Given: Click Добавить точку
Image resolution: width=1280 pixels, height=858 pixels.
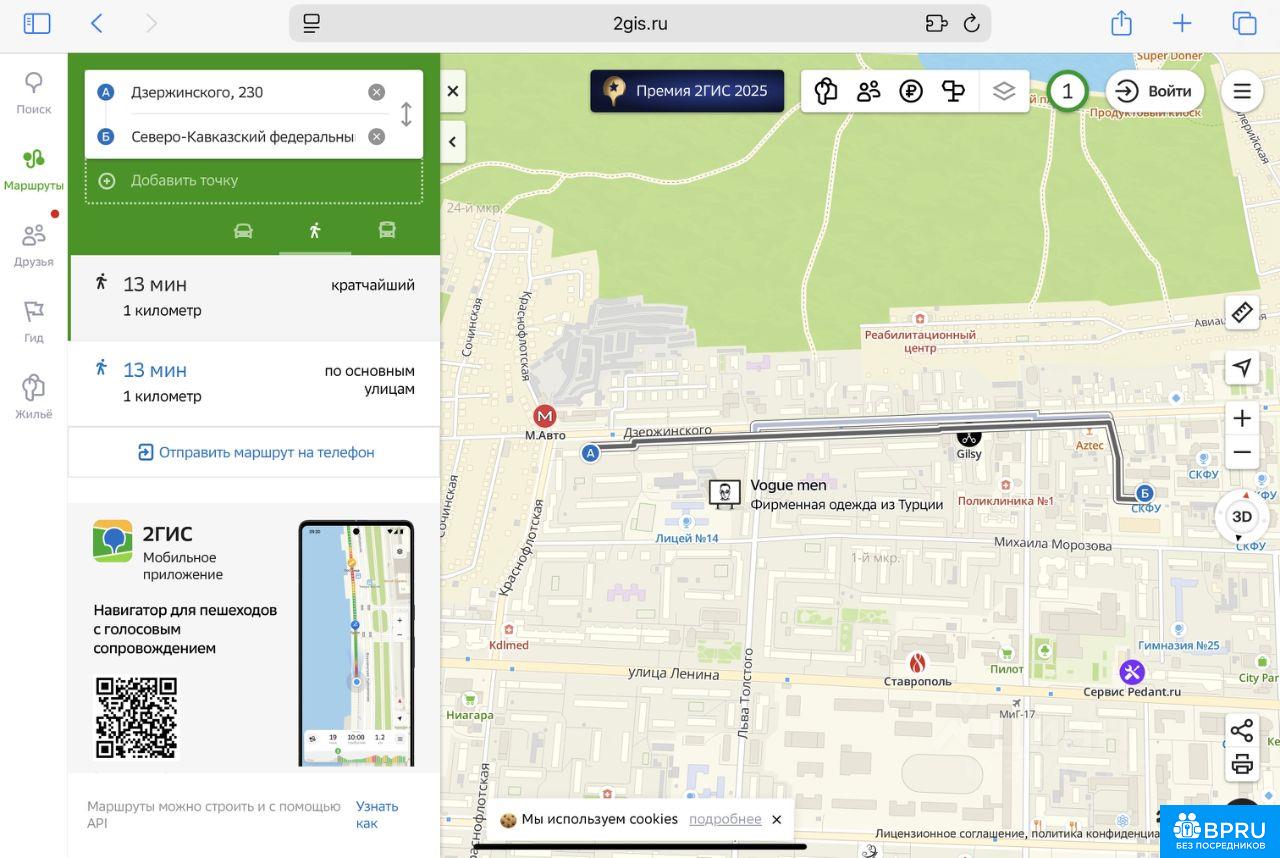Looking at the screenshot, I should 254,181.
